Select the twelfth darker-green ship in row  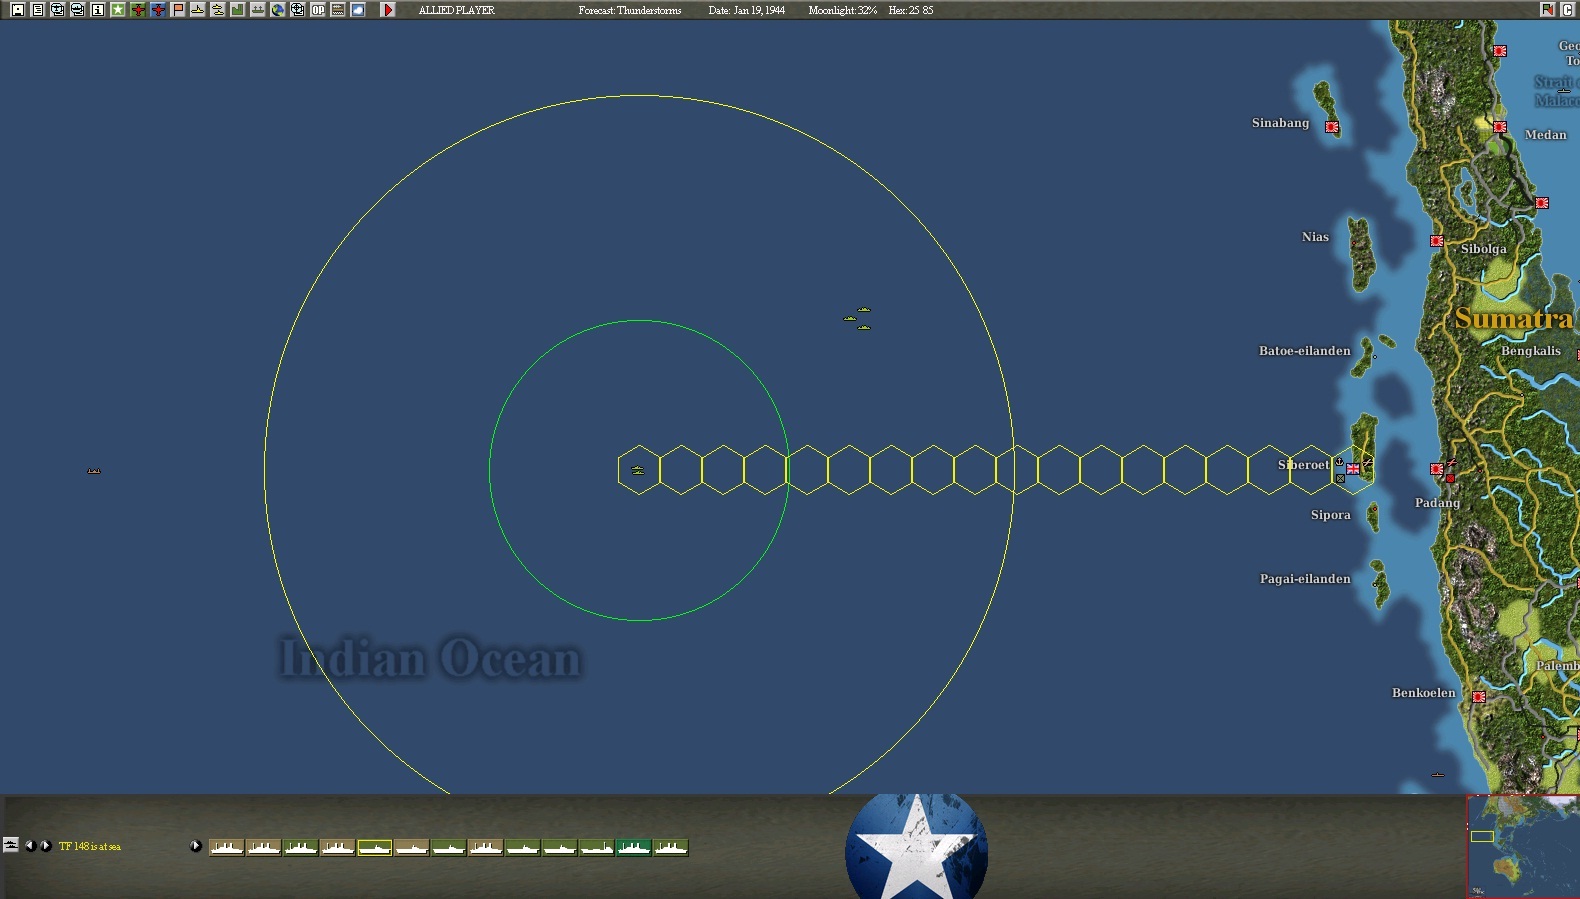634,847
